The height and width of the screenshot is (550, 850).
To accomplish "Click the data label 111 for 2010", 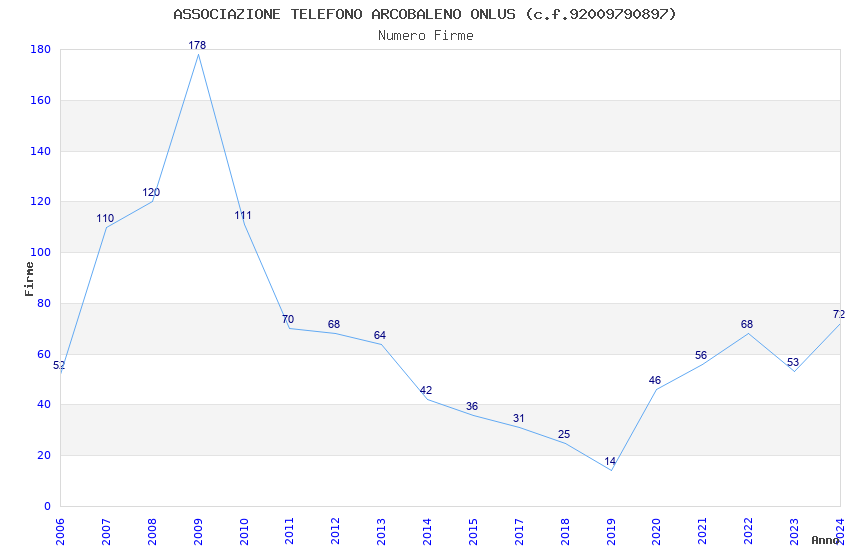I will [243, 216].
